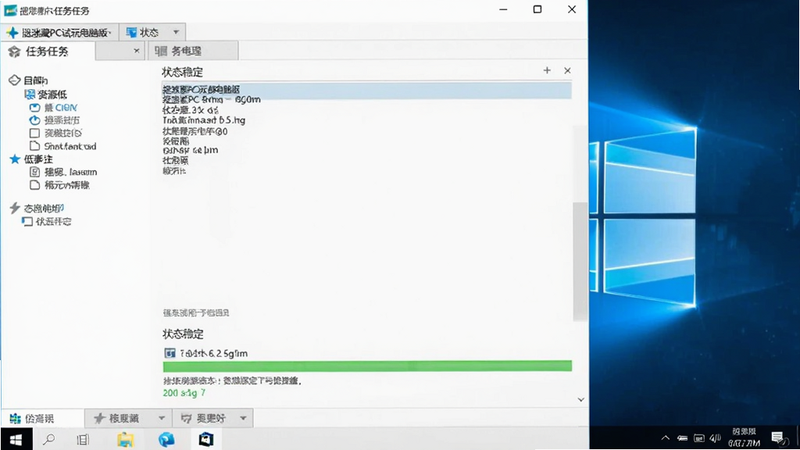
Task: Close the 状态稳定 panel with the x
Action: click(x=567, y=70)
